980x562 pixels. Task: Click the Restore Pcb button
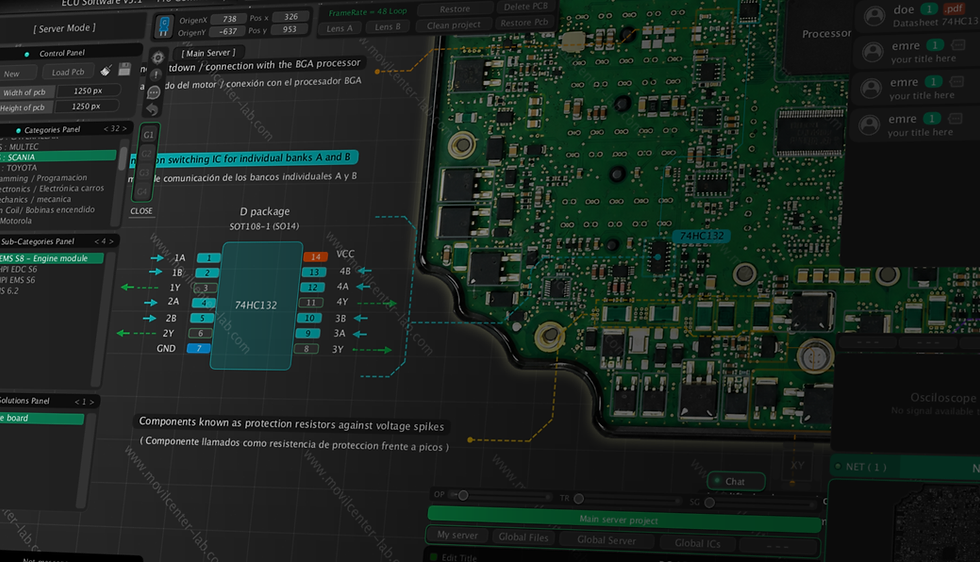524,23
